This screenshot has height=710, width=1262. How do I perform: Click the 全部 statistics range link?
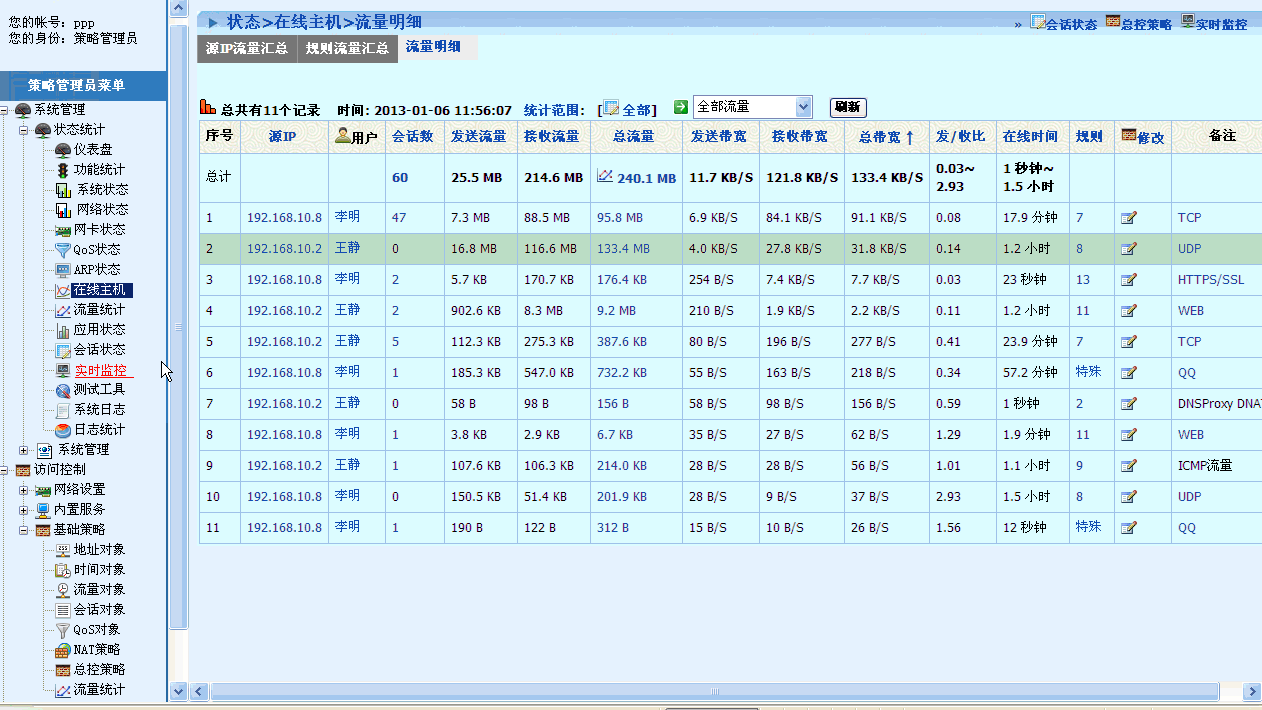636,109
